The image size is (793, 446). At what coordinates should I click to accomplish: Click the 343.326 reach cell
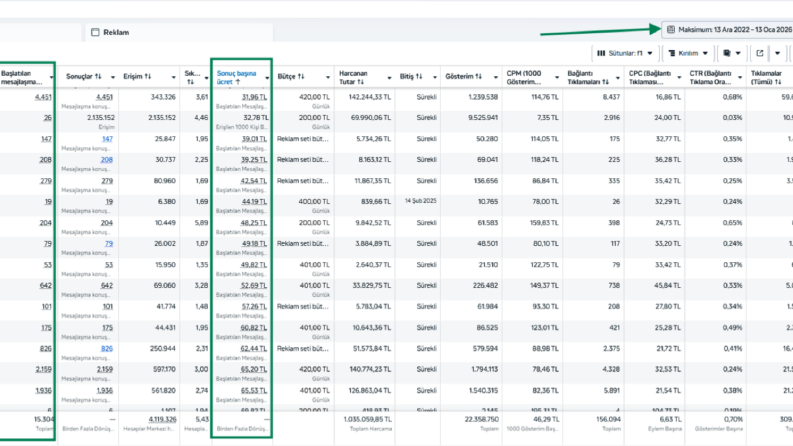point(163,97)
